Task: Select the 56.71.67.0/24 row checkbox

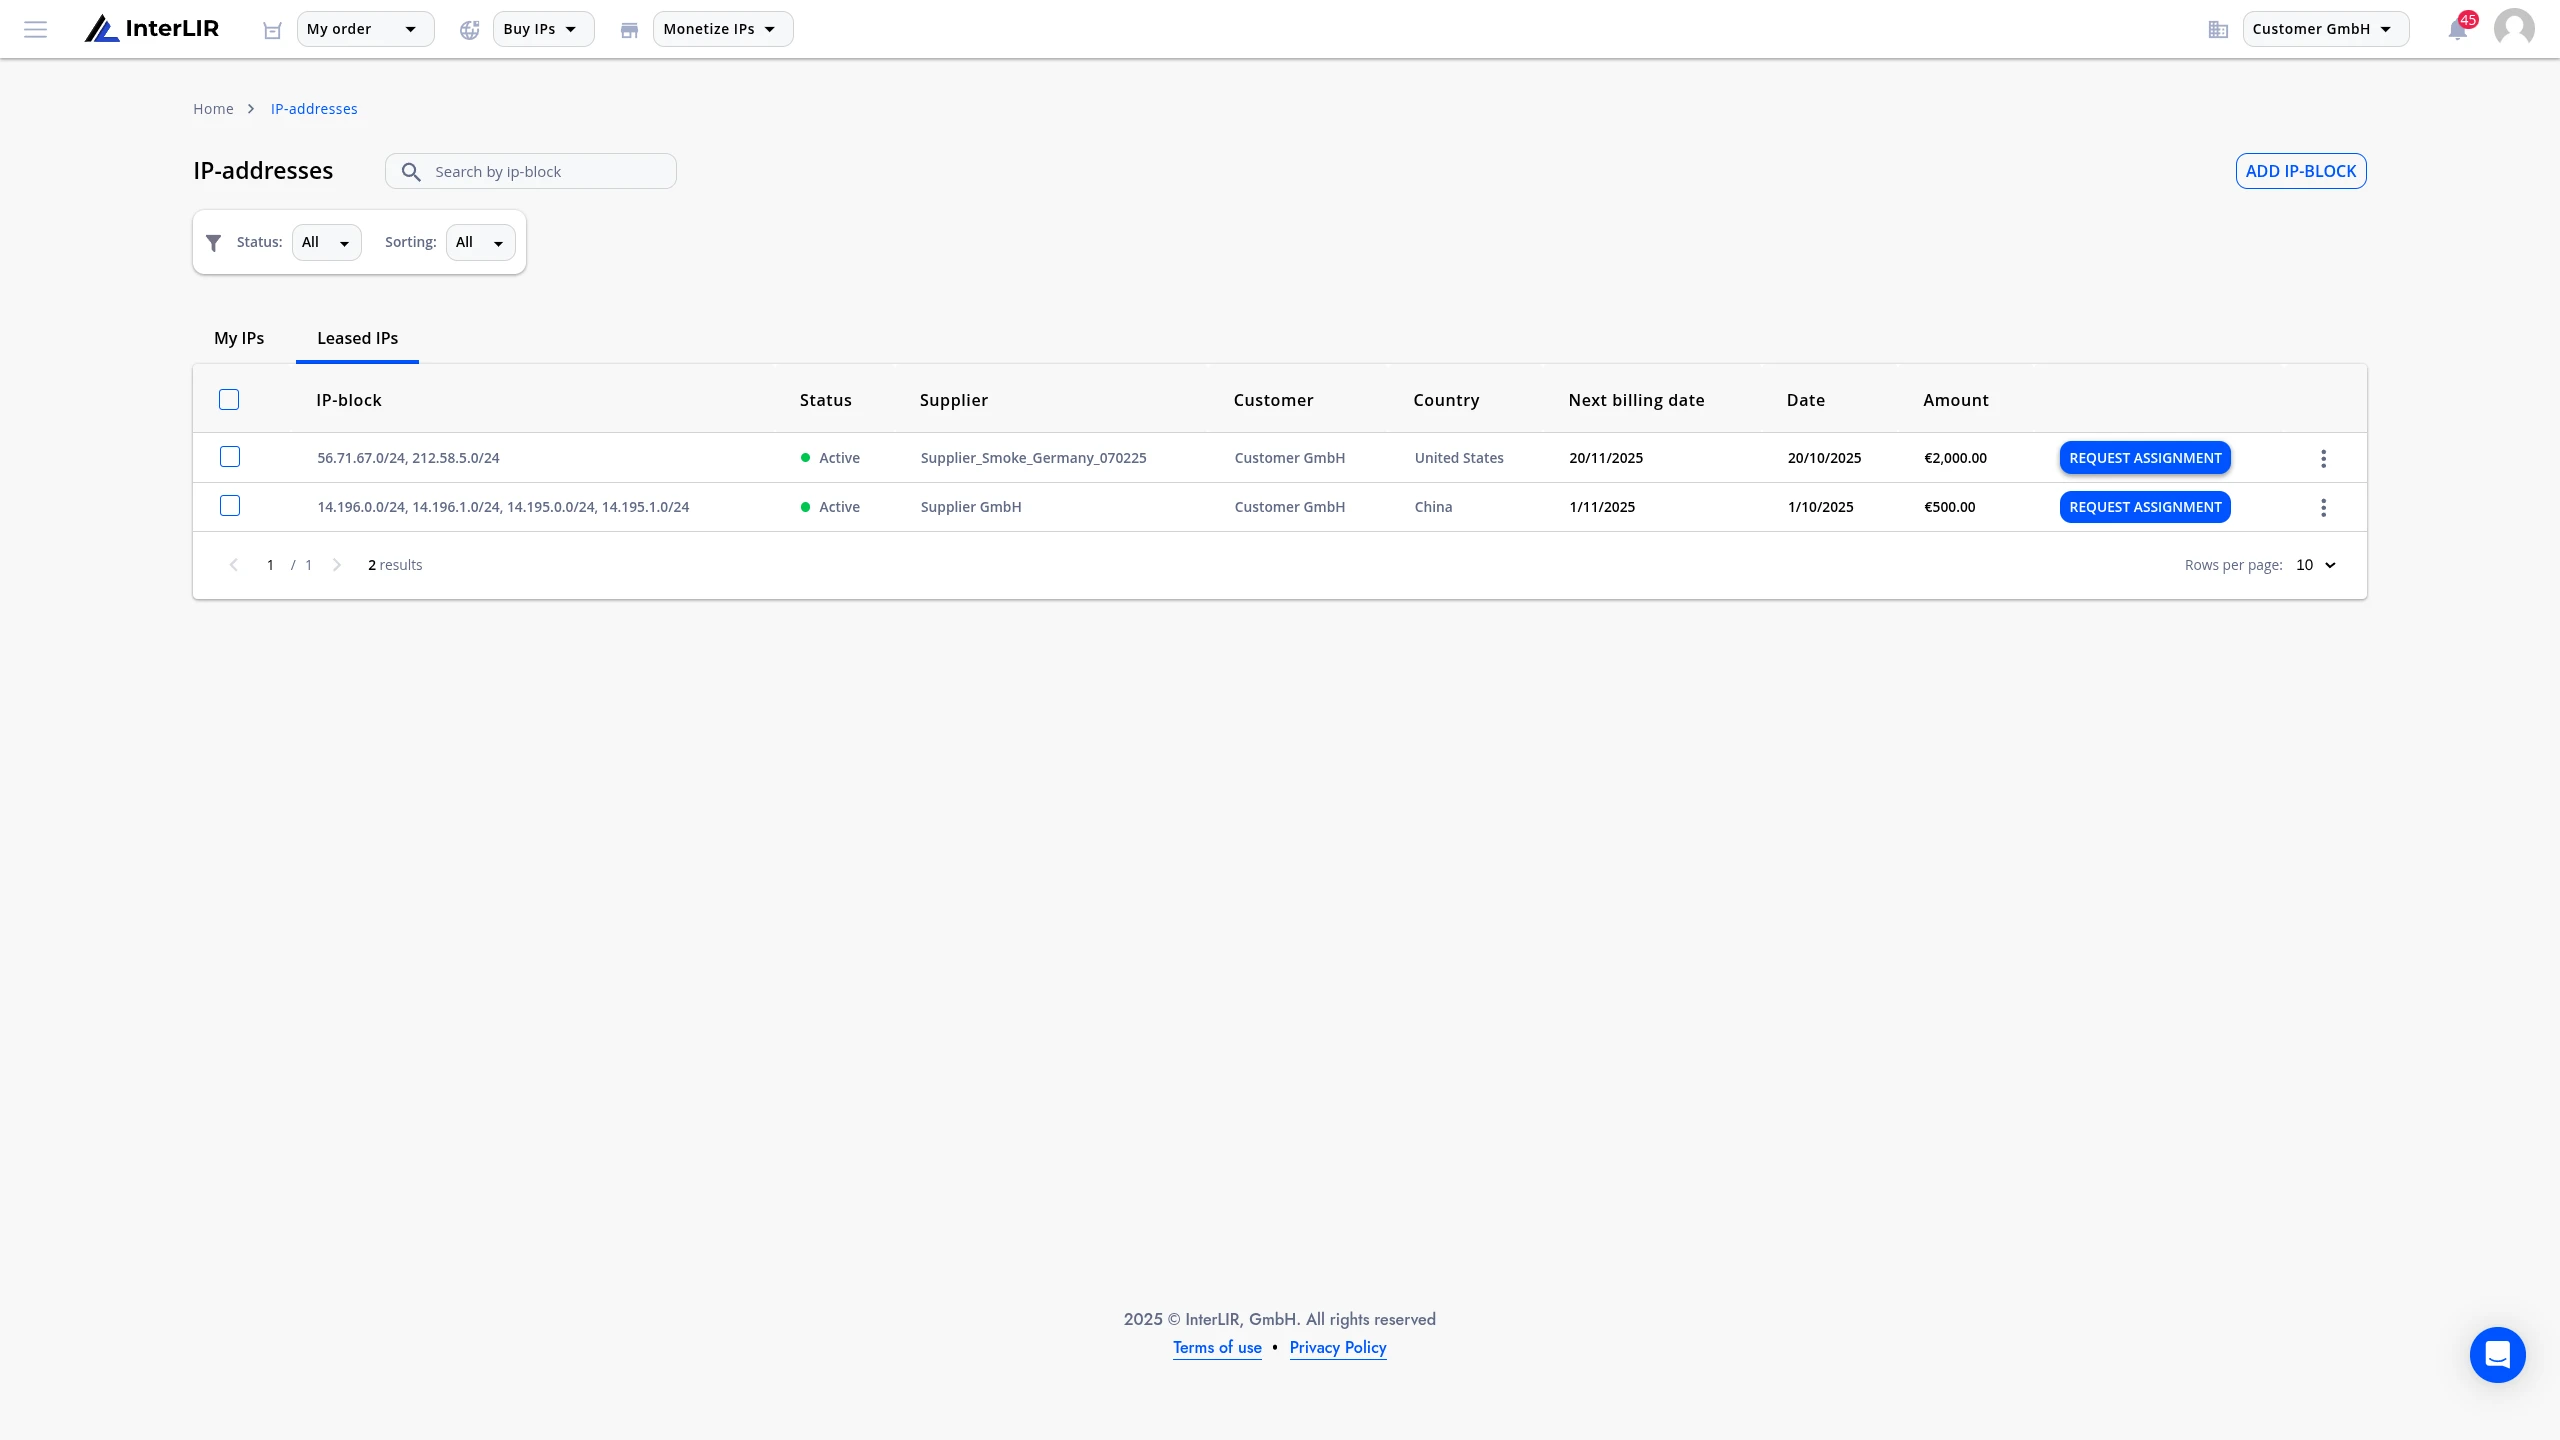Action: click(230, 457)
